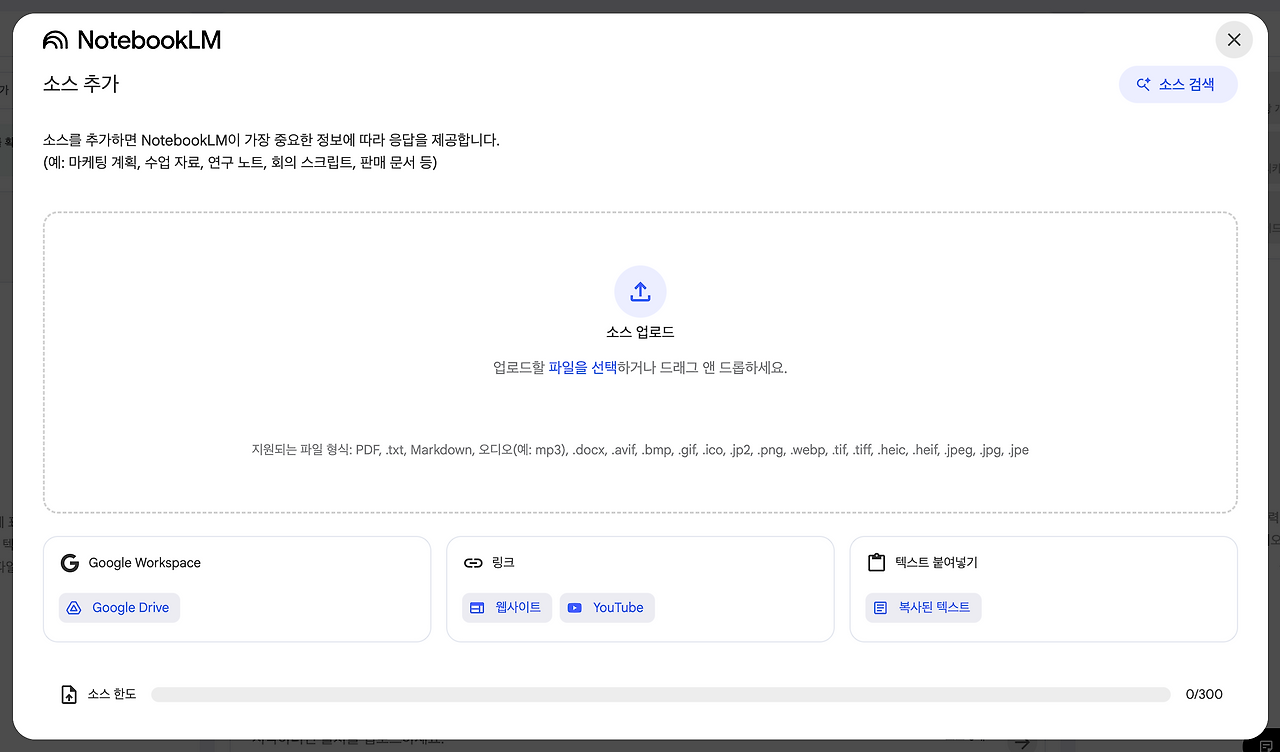Screen dimensions: 1280x752
Task: Click the document icon inside 복사된 텍스트 button
Action: (x=882, y=607)
